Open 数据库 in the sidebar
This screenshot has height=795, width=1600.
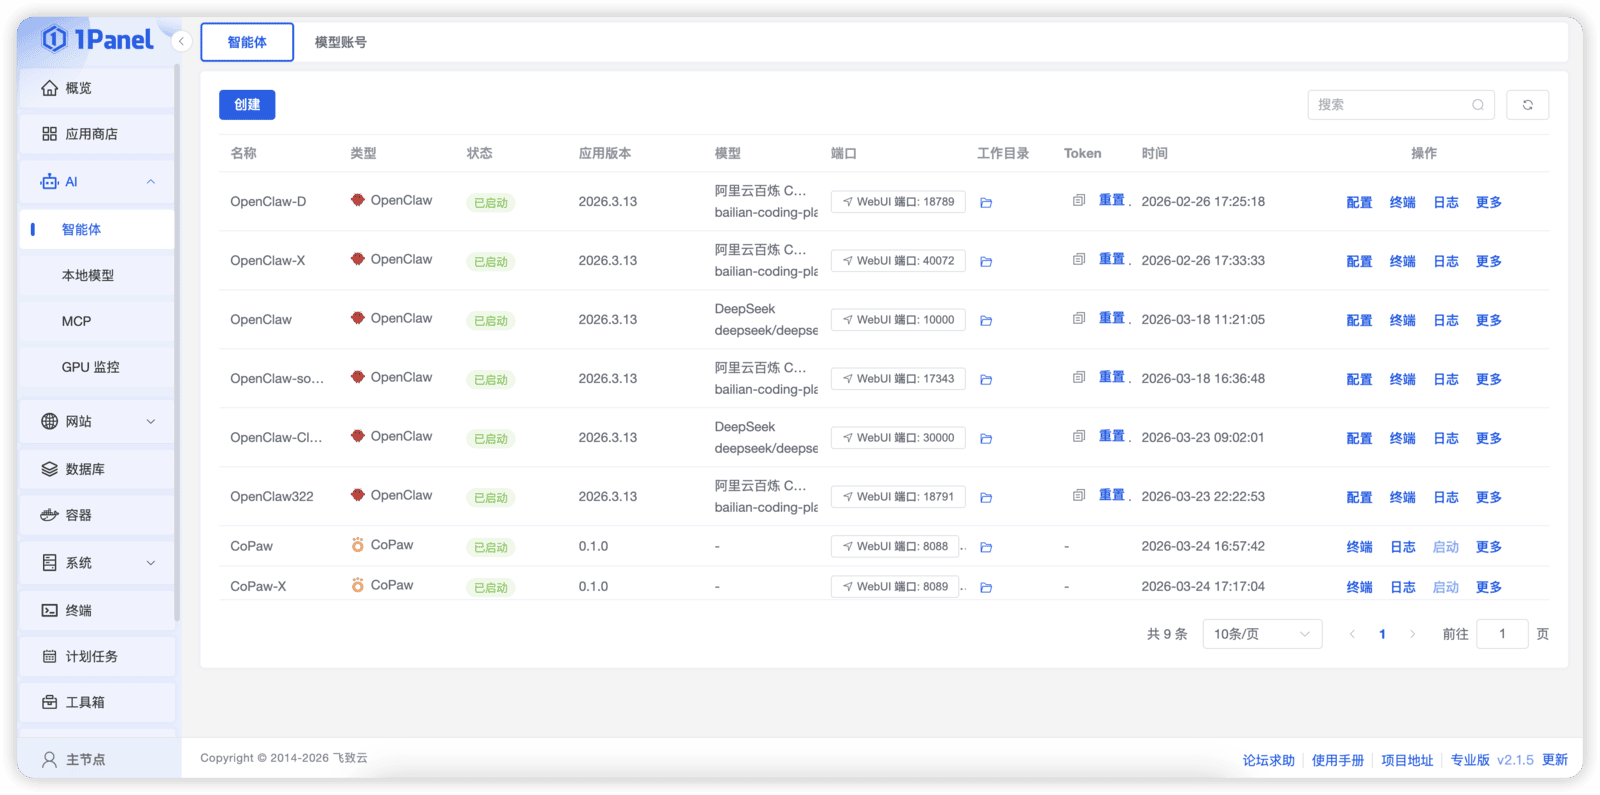(x=97, y=469)
